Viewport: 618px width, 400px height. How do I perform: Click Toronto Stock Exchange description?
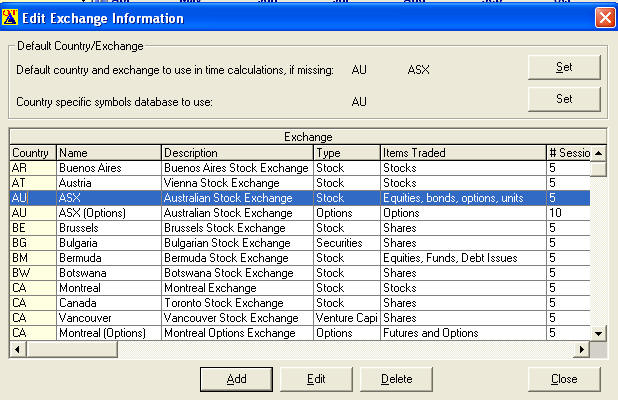tap(237, 303)
